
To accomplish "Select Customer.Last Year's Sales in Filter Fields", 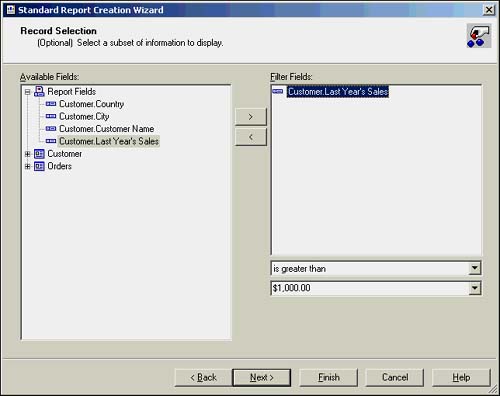I will pyautogui.click(x=338, y=92).
